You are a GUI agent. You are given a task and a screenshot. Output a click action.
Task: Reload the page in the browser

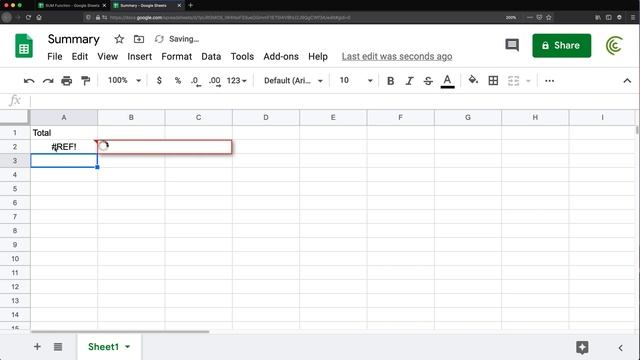[x=28, y=18]
